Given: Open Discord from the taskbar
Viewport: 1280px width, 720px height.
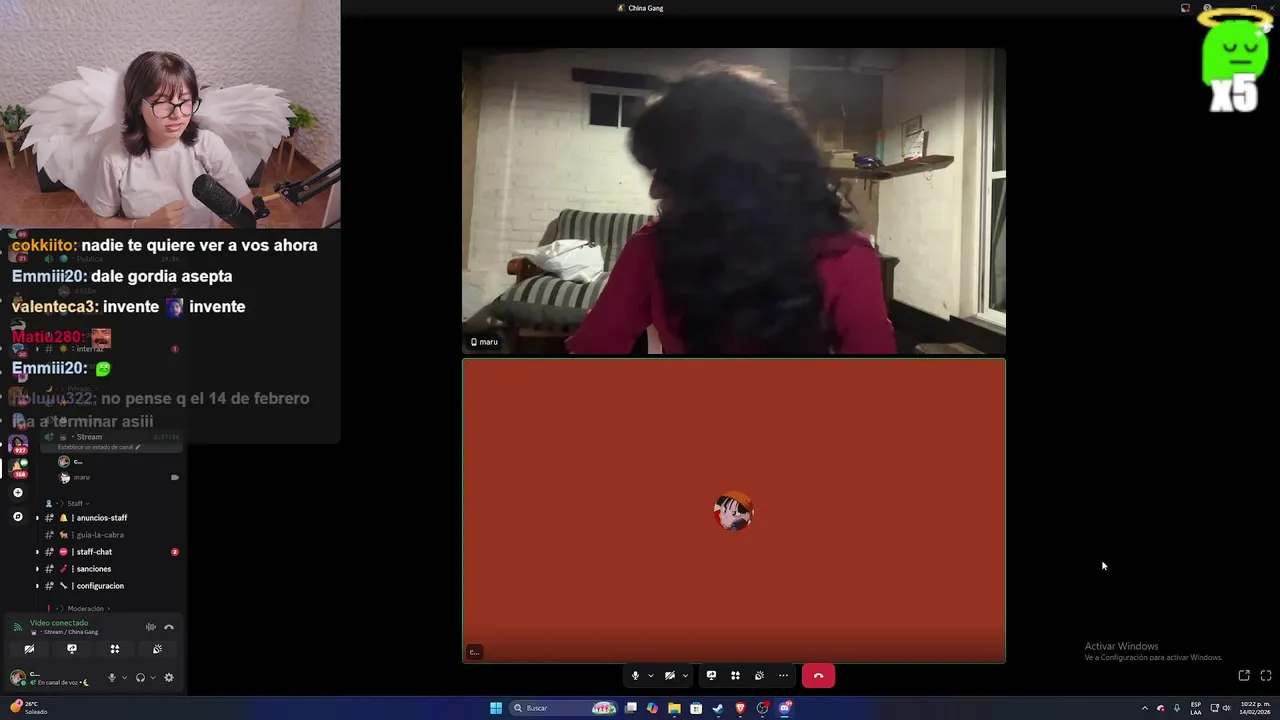Looking at the screenshot, I should pos(785,708).
